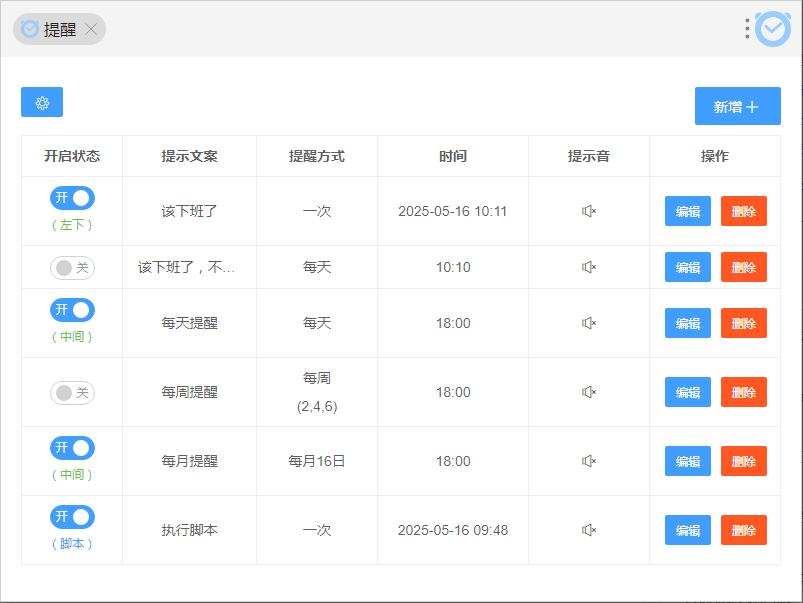Delete the 执行脚本 reminder
Image resolution: width=803 pixels, height=603 pixels.
pyautogui.click(x=744, y=530)
